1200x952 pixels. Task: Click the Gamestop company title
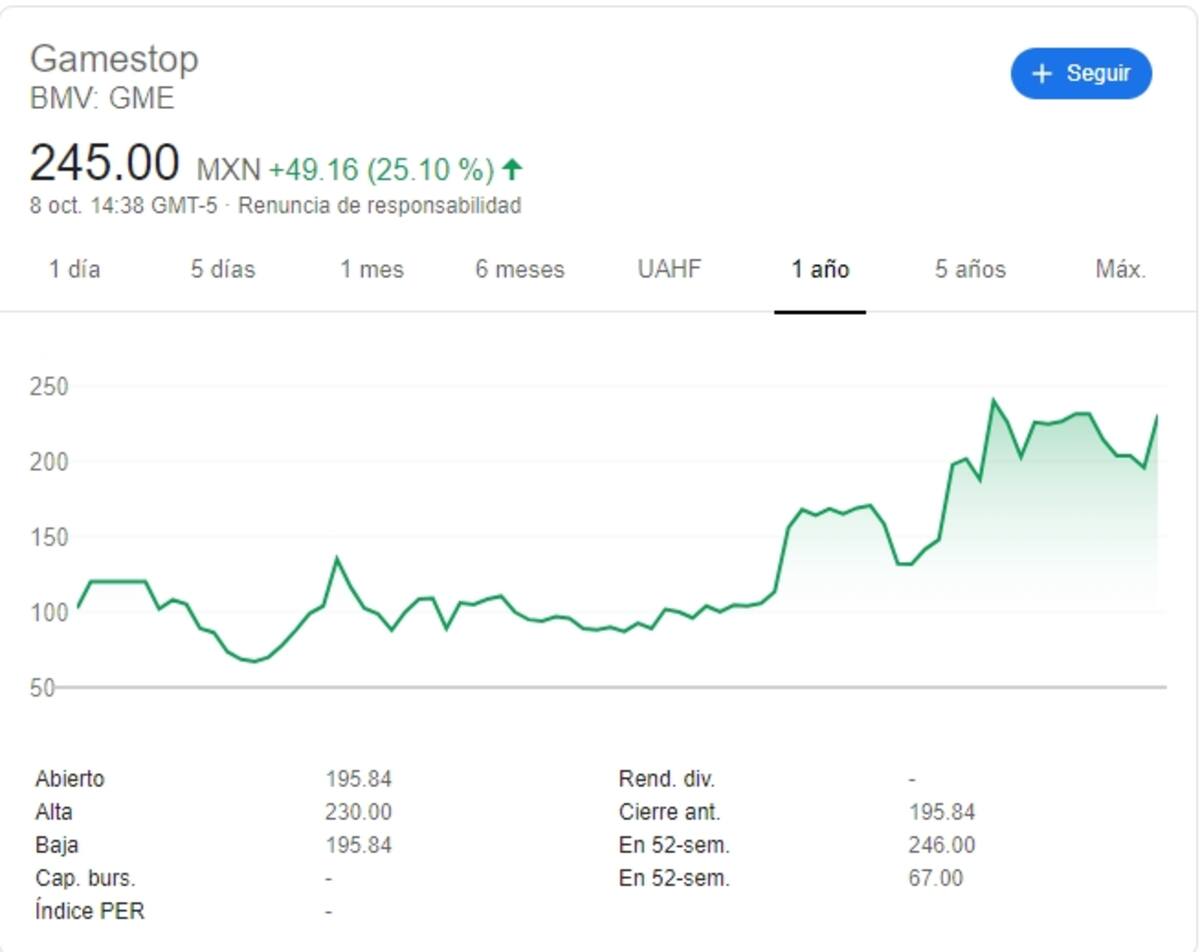click(x=114, y=59)
